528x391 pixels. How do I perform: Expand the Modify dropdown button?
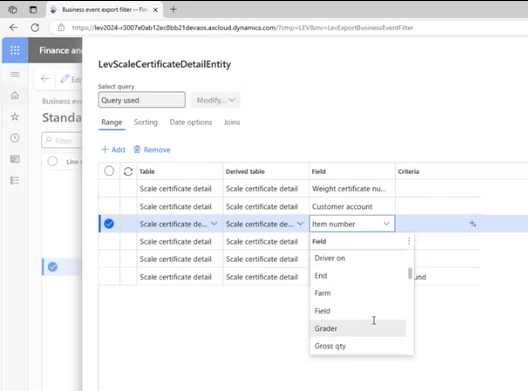[x=216, y=100]
